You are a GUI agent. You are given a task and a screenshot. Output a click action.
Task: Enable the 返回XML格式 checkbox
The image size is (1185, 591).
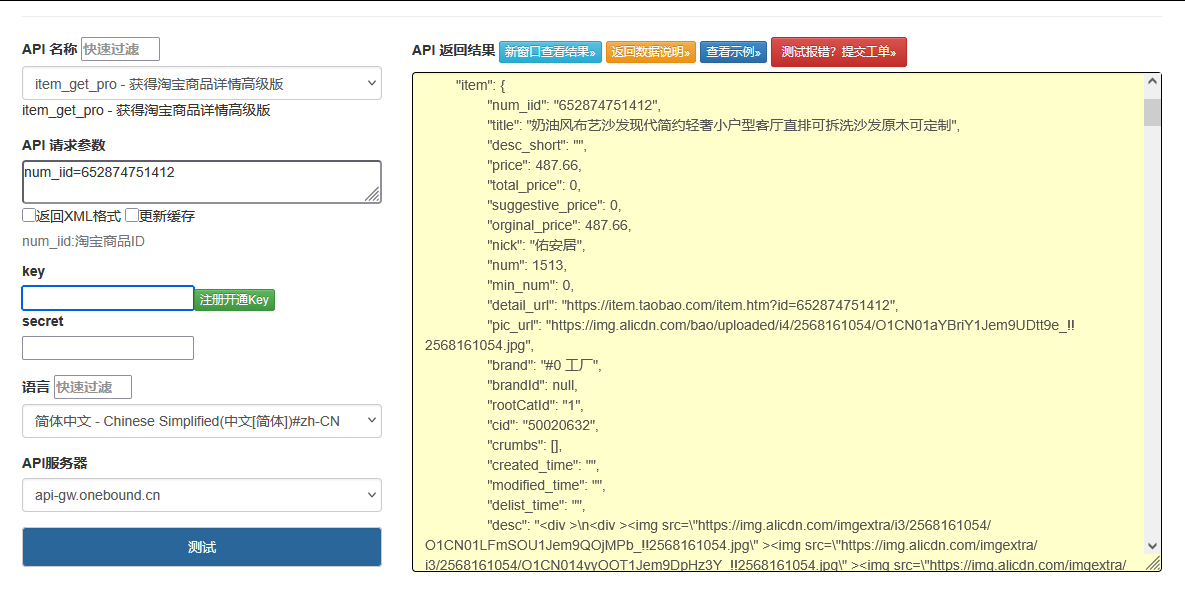[x=29, y=216]
